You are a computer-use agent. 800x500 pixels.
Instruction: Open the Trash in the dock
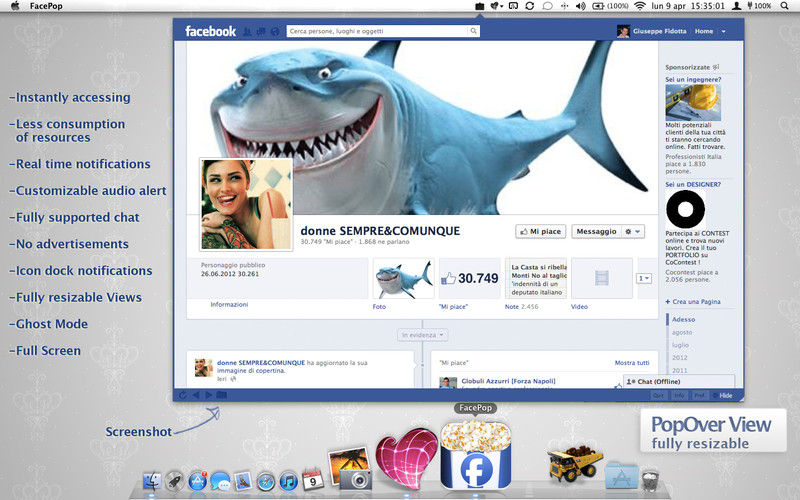point(651,480)
